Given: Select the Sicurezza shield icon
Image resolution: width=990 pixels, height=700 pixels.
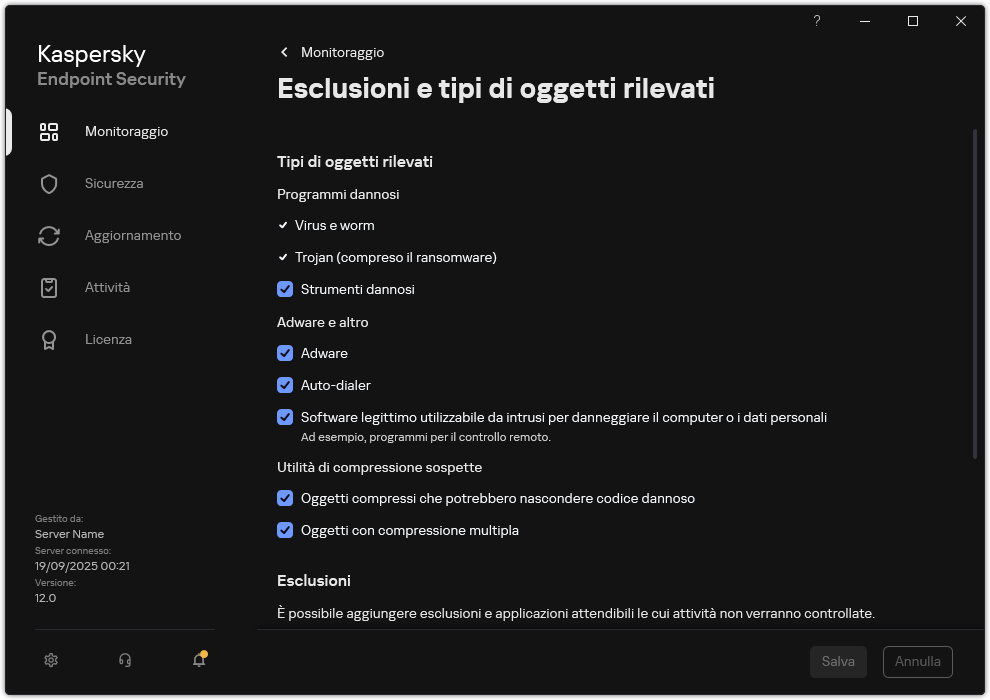Looking at the screenshot, I should pos(49,183).
